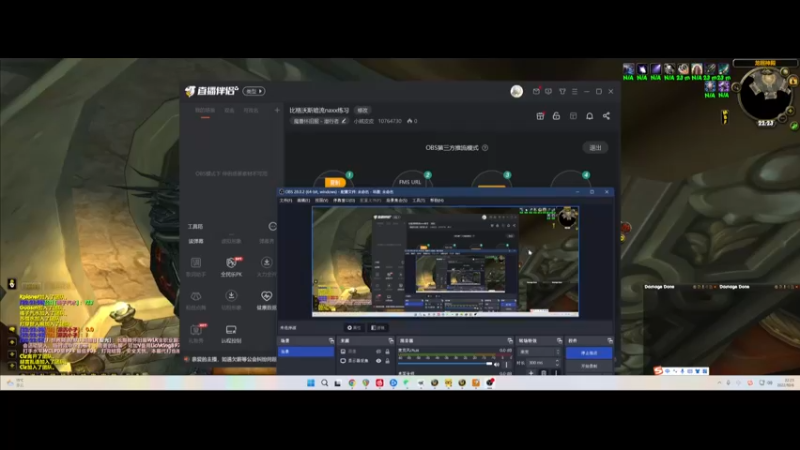Open Chrome from the taskbar
The width and height of the screenshot is (800, 450).
click(352, 383)
